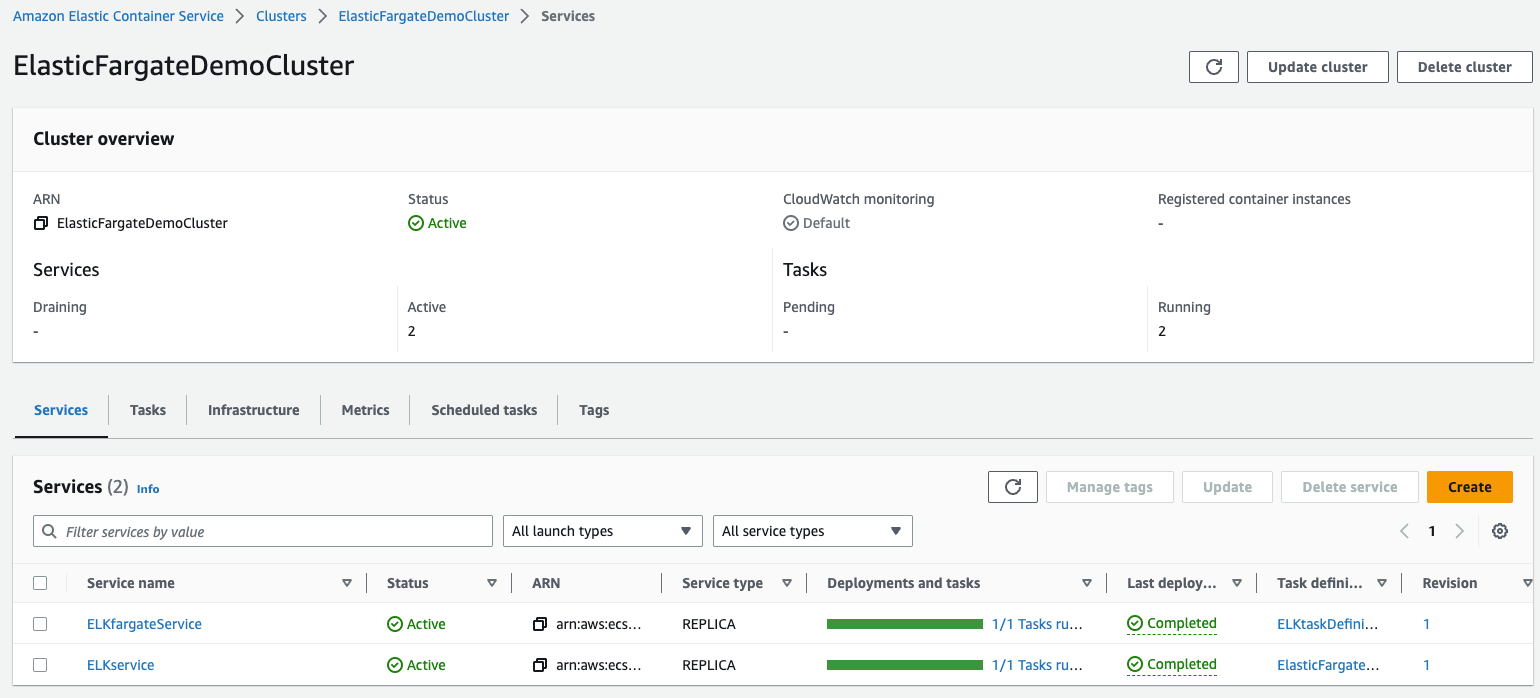
Task: Check the ELKfargateService row checkbox
Action: pos(40,624)
